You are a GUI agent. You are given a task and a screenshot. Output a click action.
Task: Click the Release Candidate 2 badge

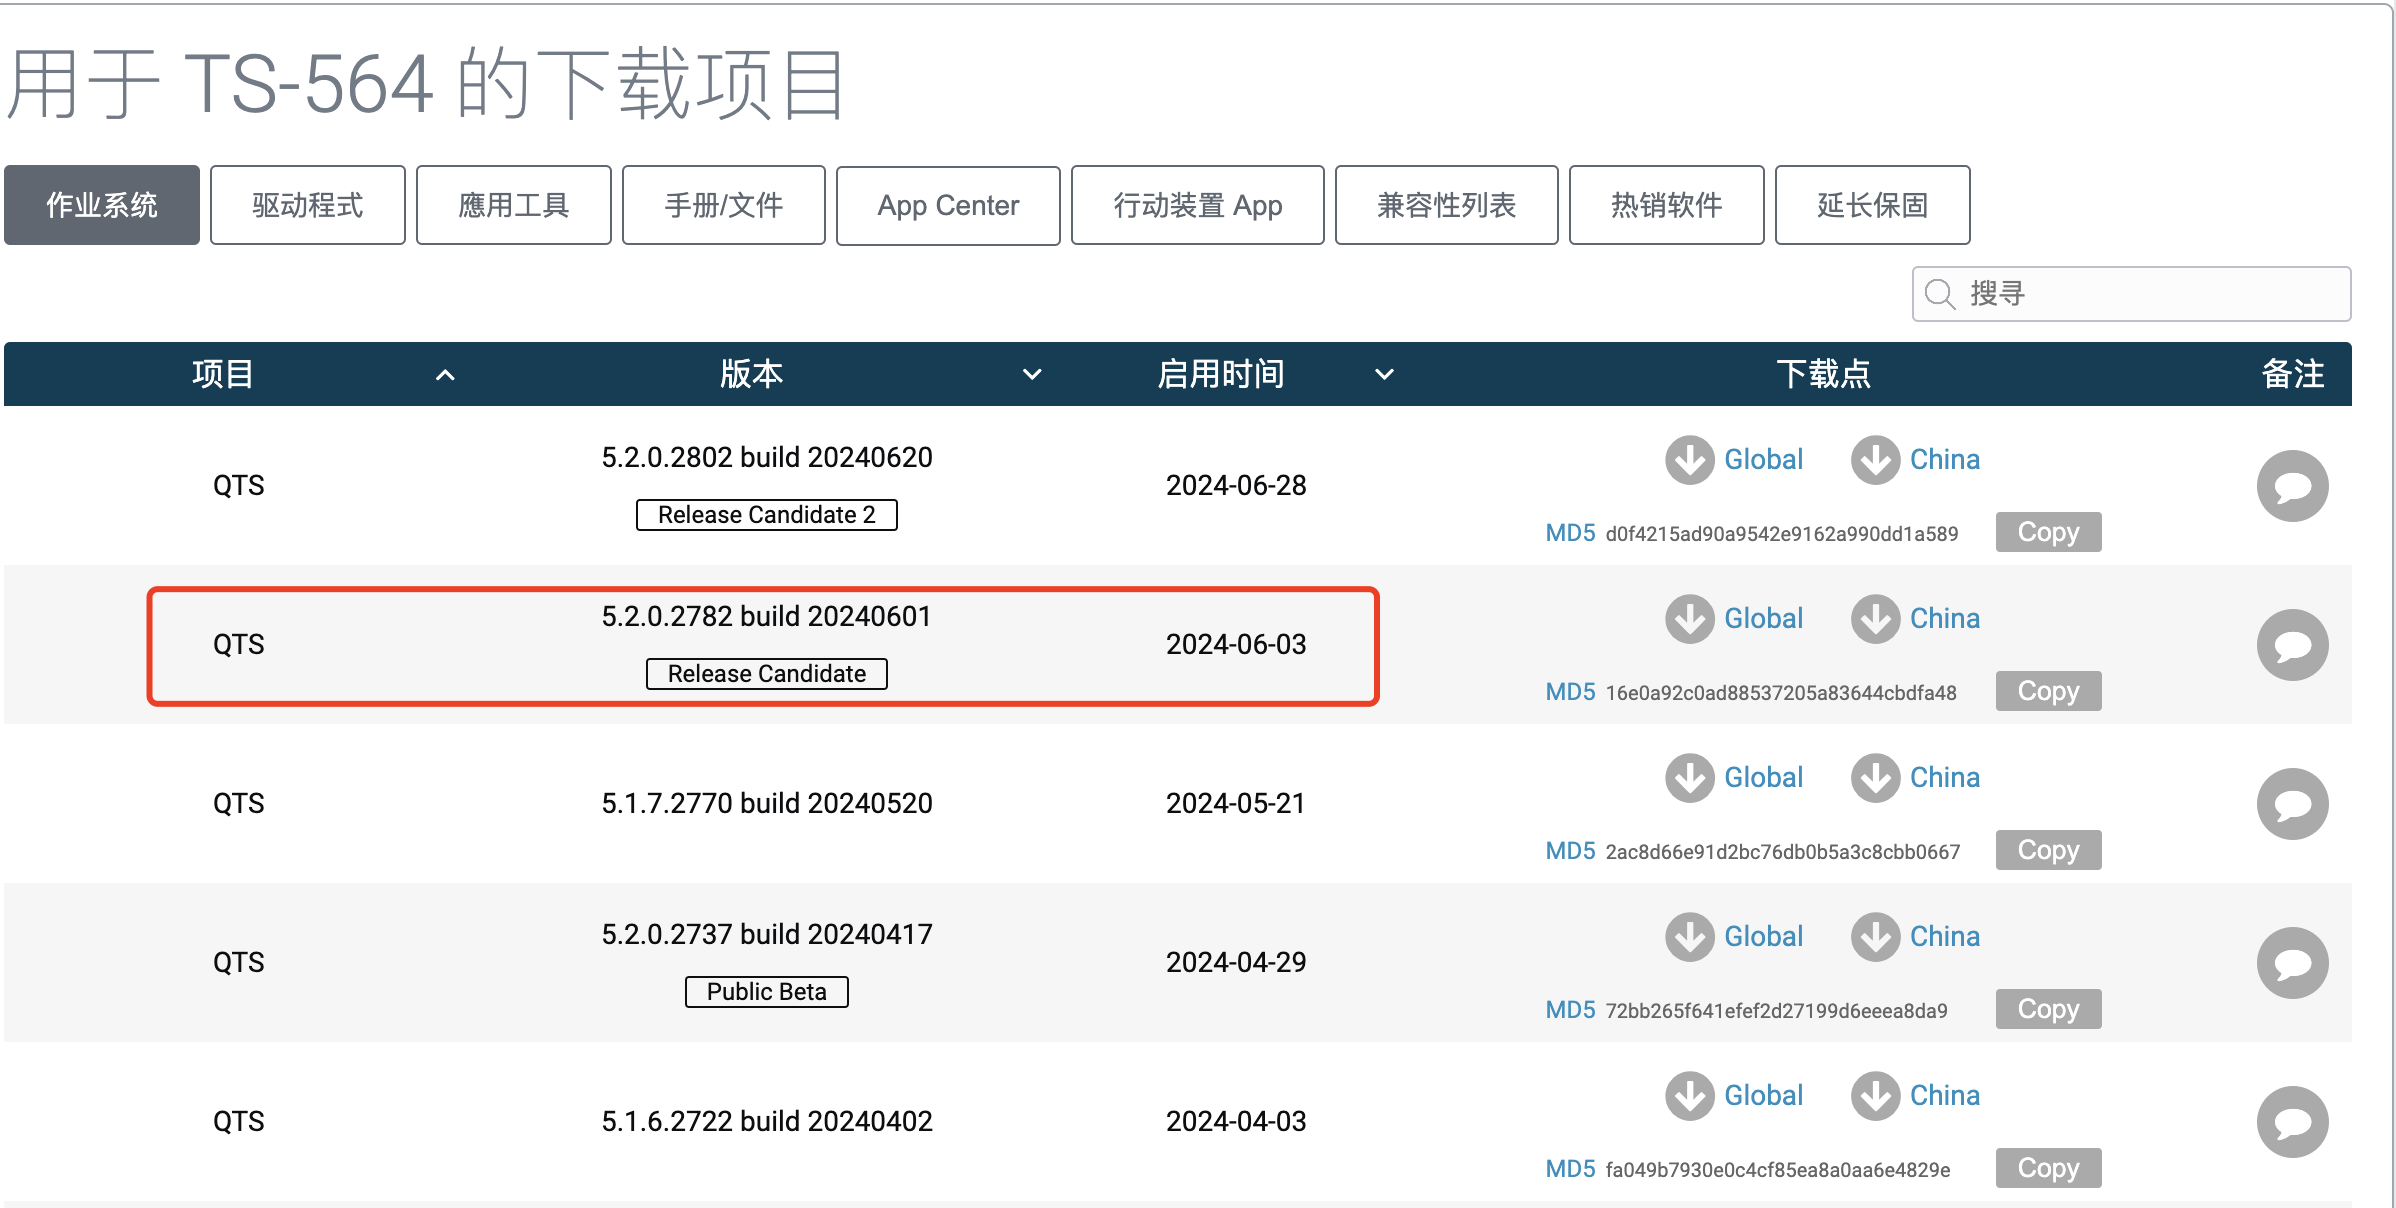pos(767,515)
